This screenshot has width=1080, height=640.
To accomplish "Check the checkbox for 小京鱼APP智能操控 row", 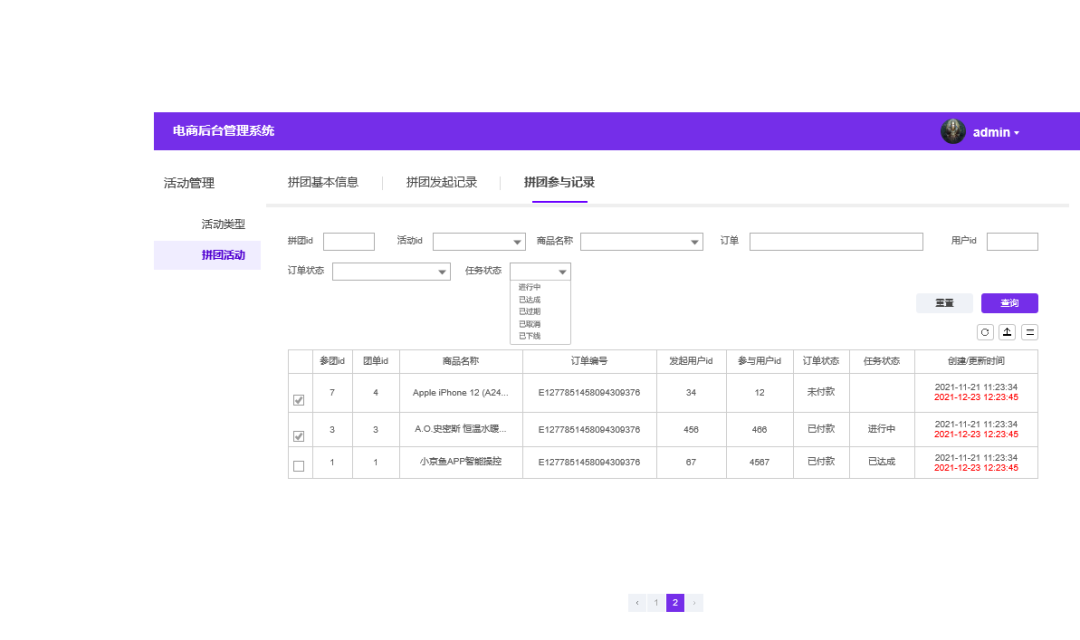I will click(298, 466).
